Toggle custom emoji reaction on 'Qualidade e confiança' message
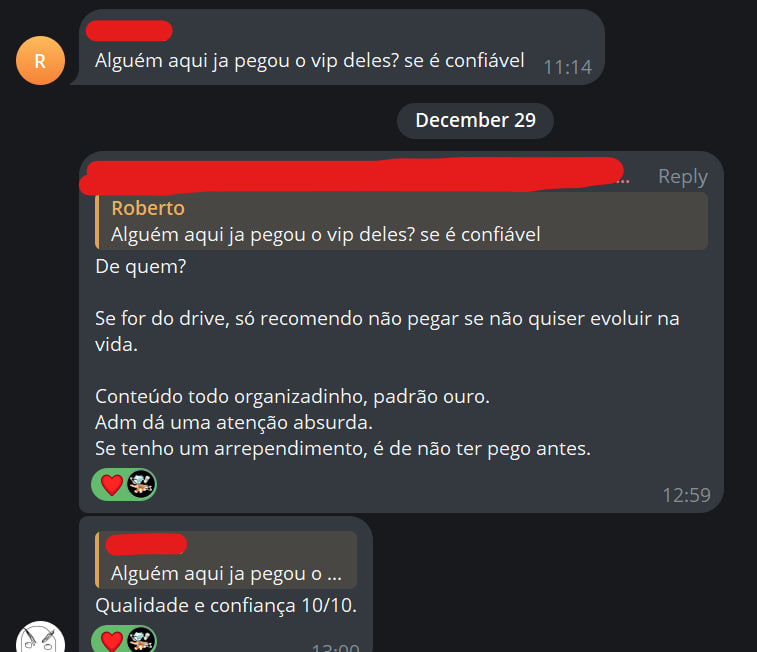Screen dimensions: 757x652 tap(141, 639)
